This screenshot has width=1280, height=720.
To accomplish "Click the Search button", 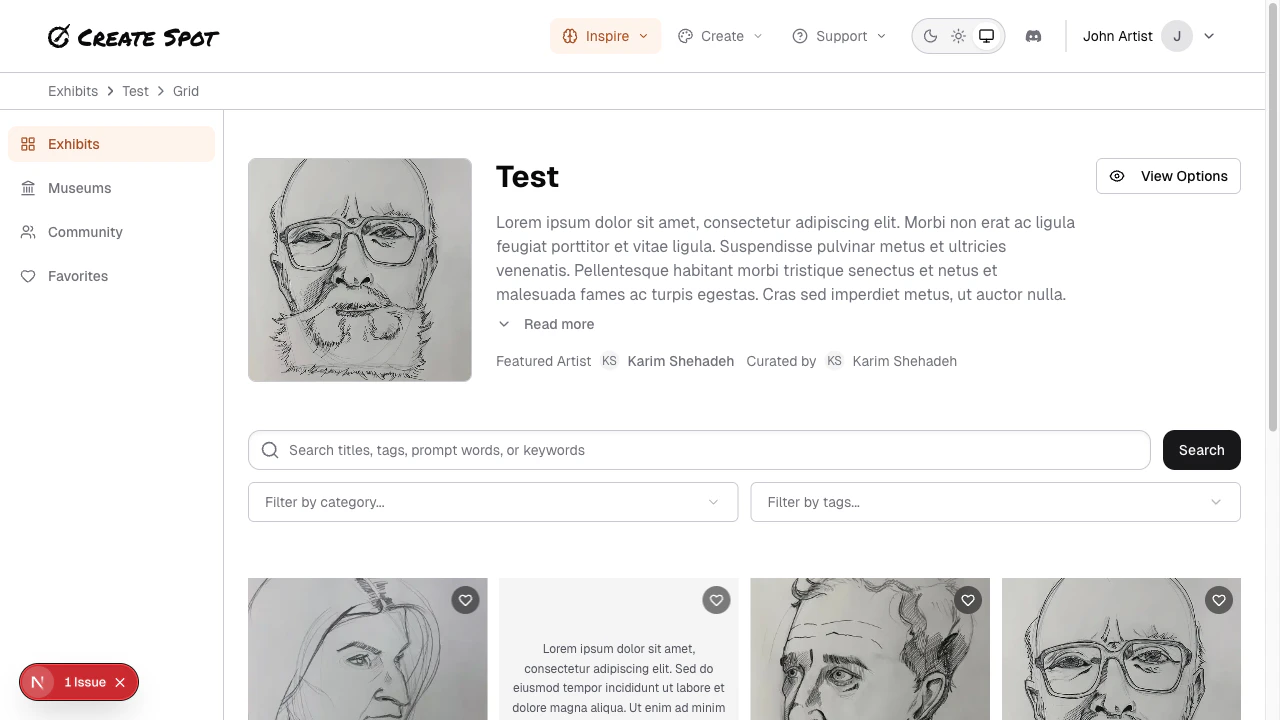I will [1201, 450].
